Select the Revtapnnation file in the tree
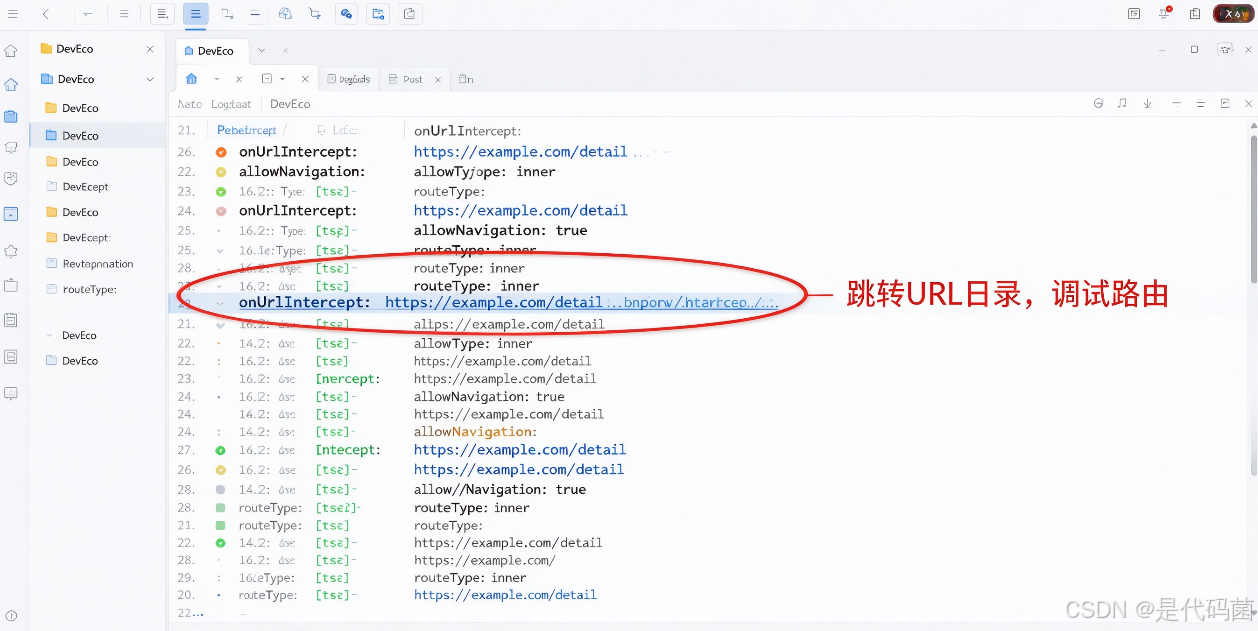This screenshot has height=631, width=1258. (90, 264)
